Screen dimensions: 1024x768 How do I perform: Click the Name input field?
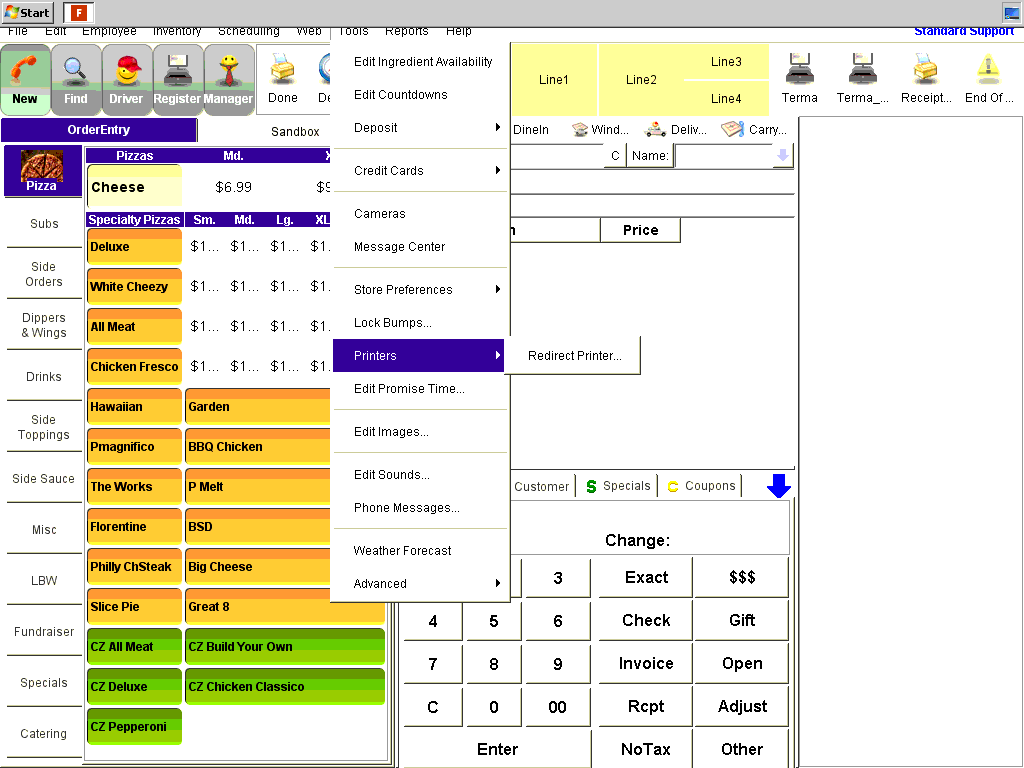[723, 156]
